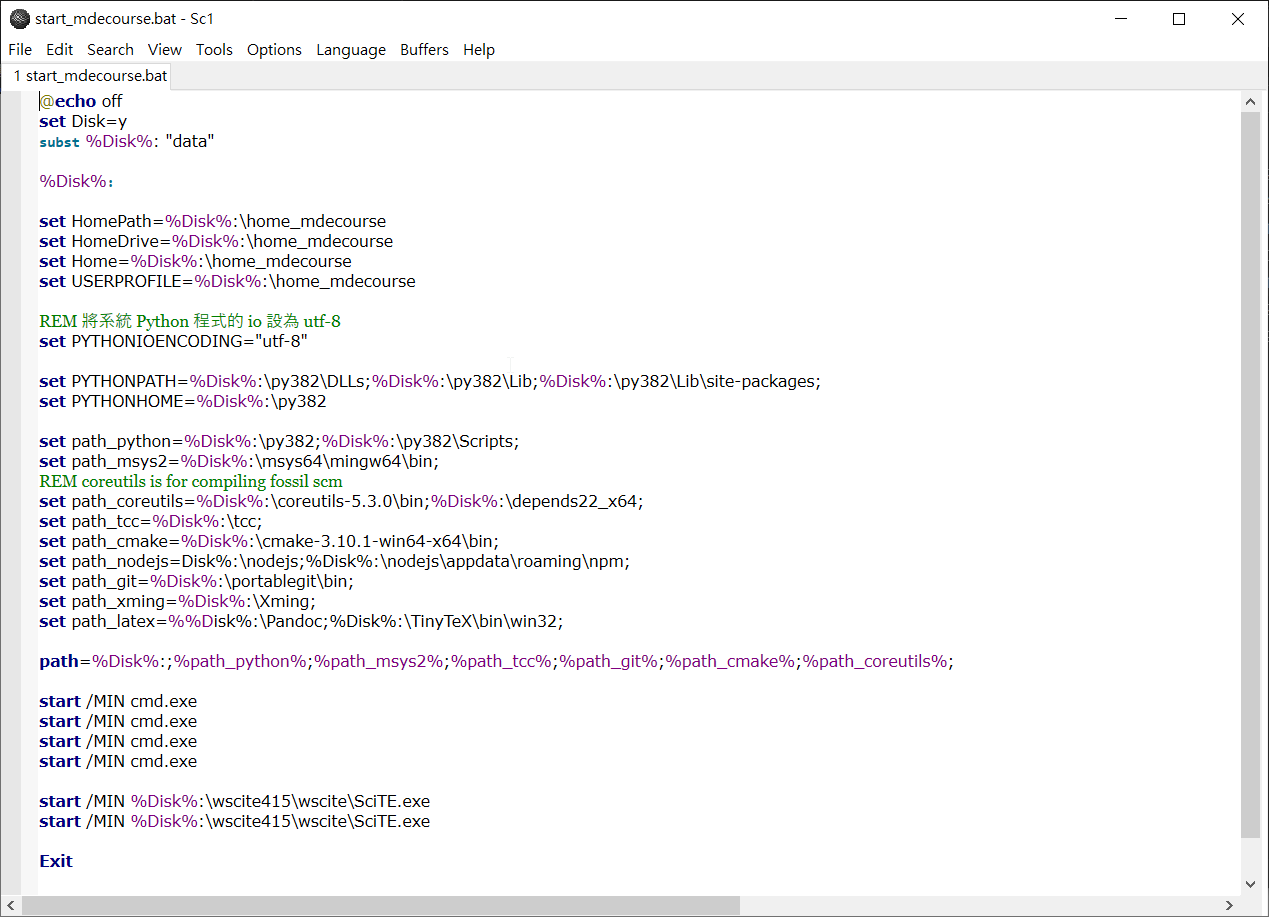
Task: Click the SciTE application icon in title bar
Action: pos(19,19)
